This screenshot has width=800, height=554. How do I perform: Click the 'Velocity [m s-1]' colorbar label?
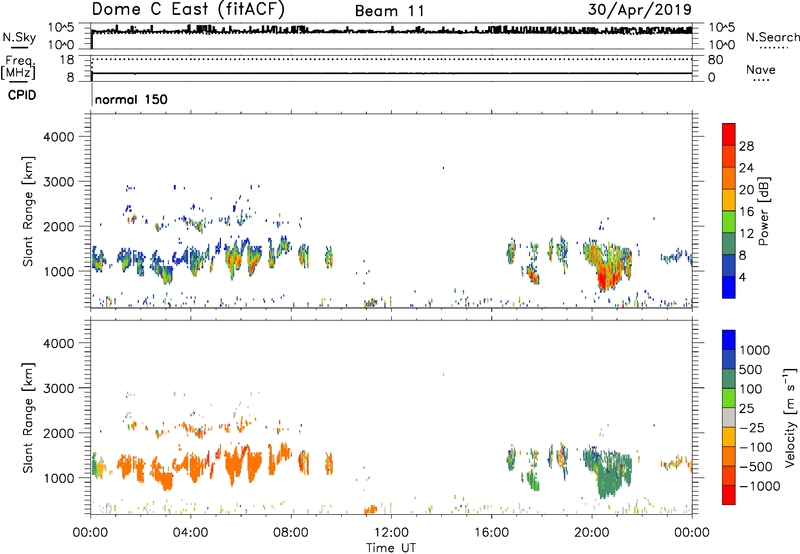pyautogui.click(x=790, y=417)
